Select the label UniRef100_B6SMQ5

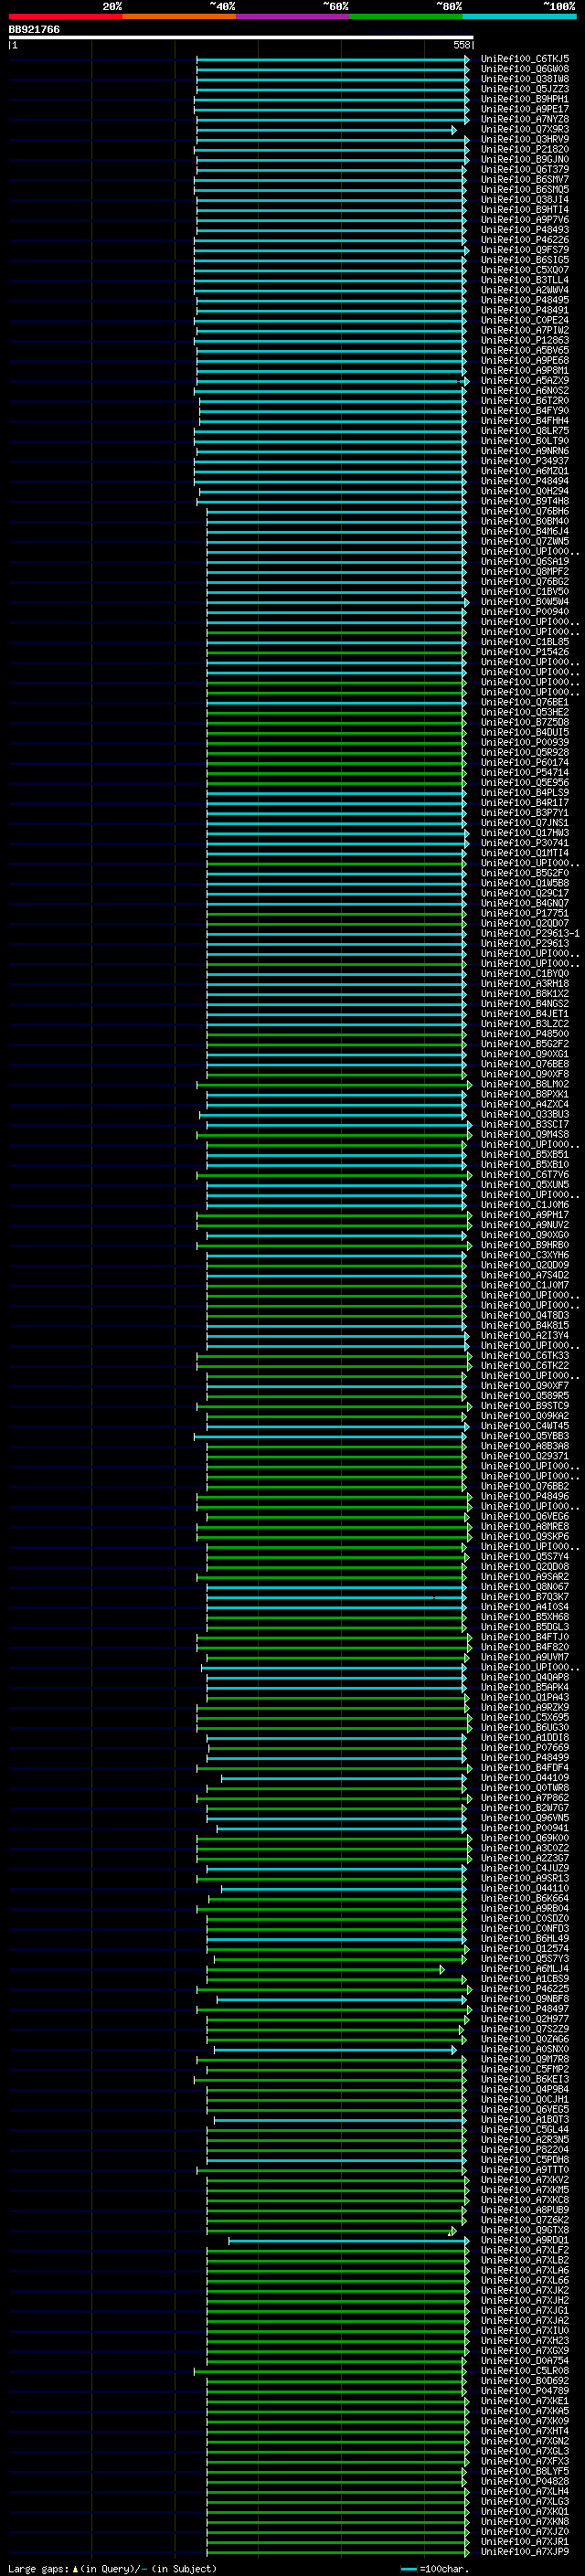[525, 189]
